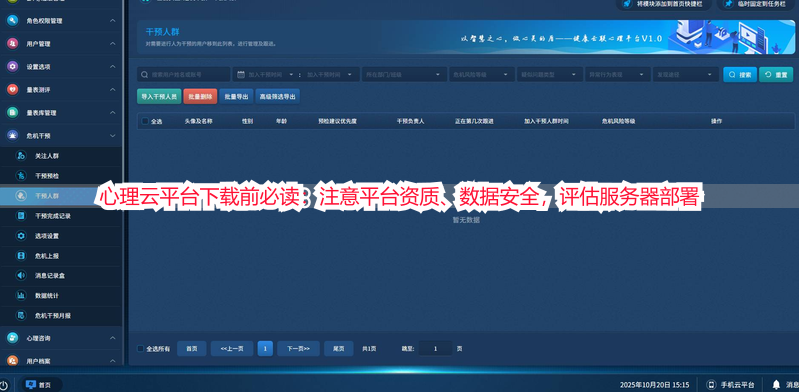Click the 干预人群 submenu icon
Screen dimensions: 799x392
(21, 196)
